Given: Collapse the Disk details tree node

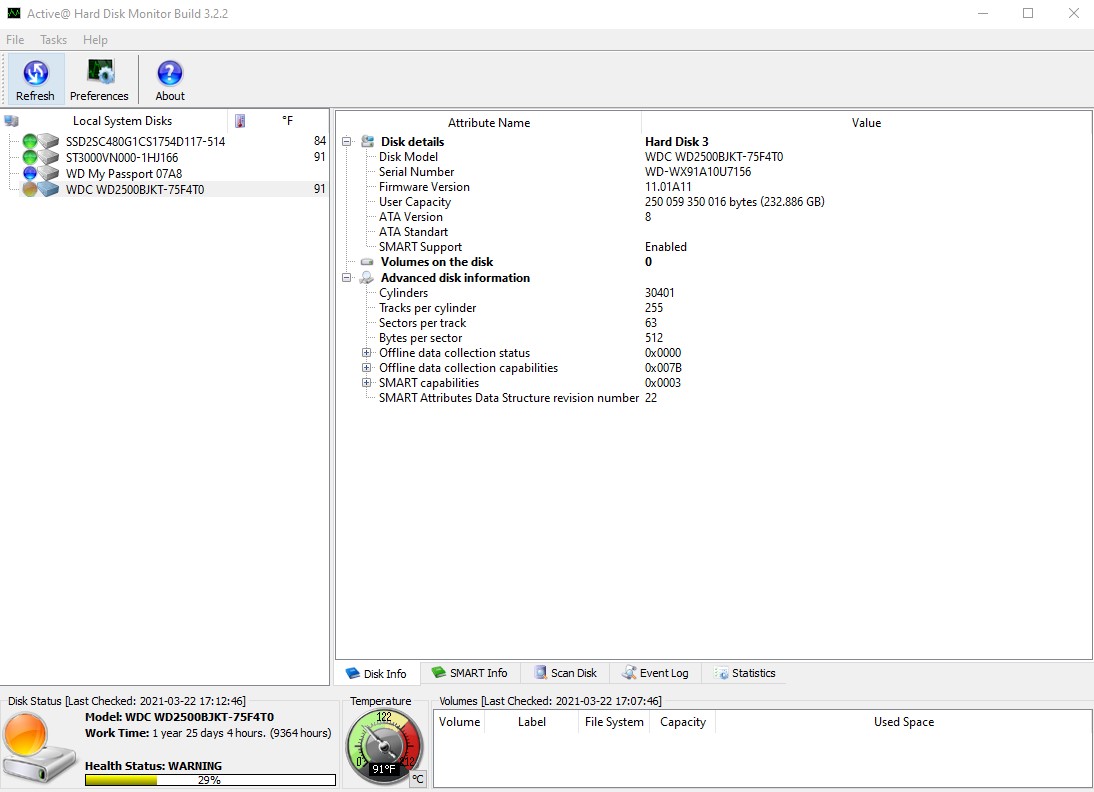Looking at the screenshot, I should (x=347, y=141).
